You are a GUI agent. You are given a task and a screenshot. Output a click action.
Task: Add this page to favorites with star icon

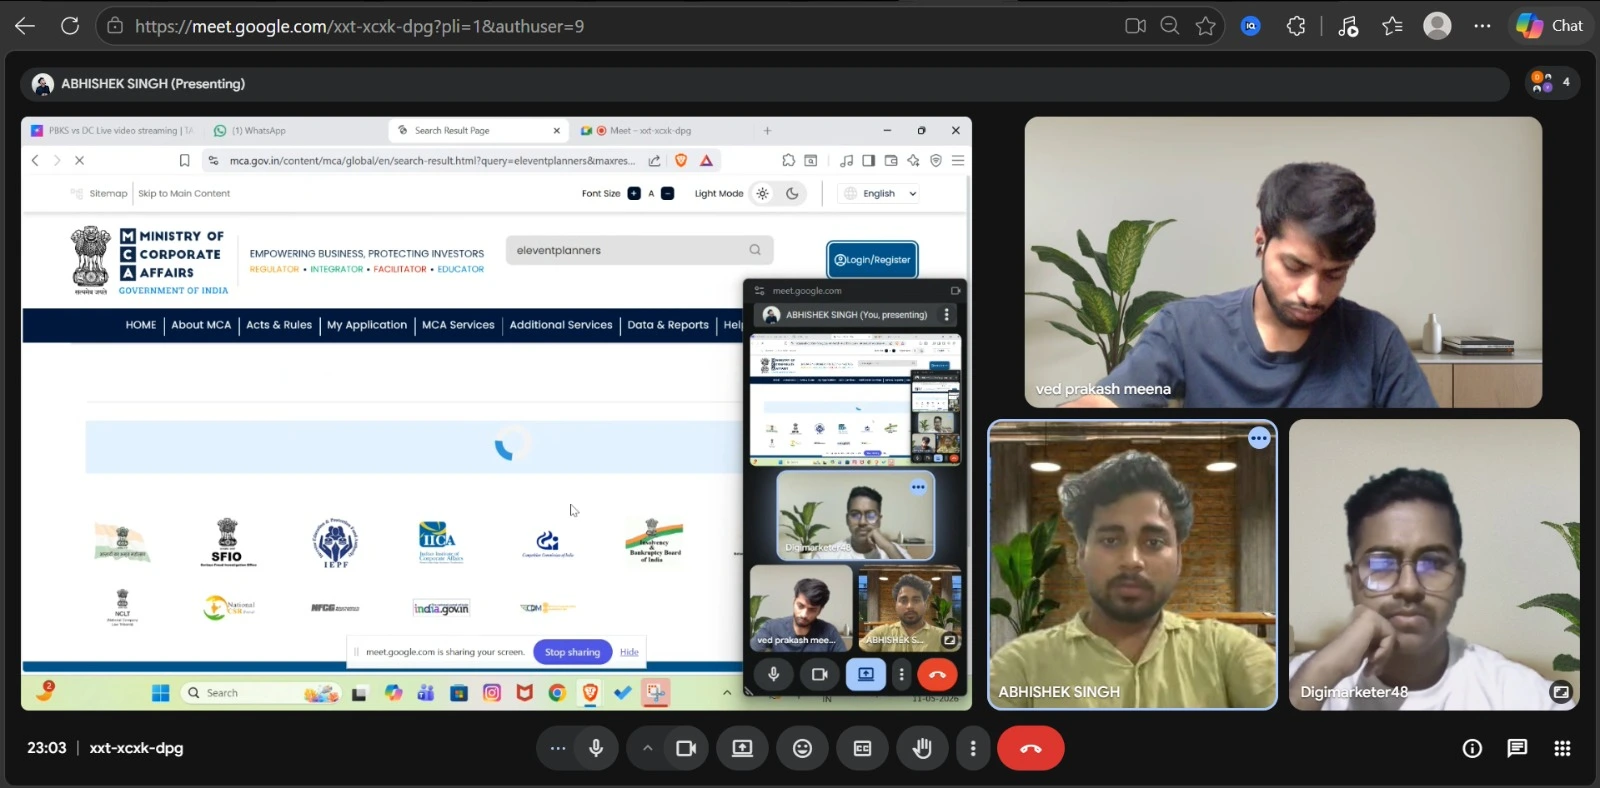(x=1206, y=26)
